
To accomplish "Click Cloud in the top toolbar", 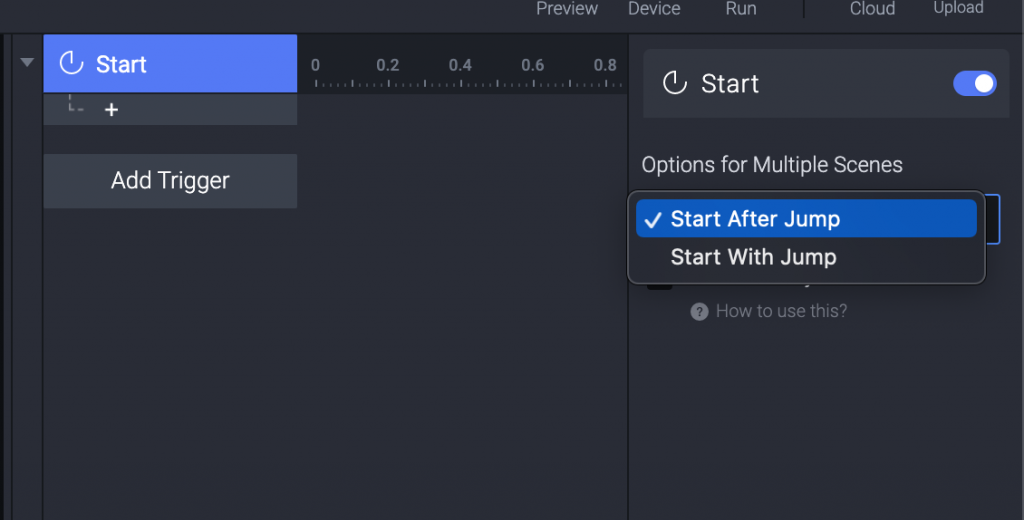I will click(x=872, y=9).
